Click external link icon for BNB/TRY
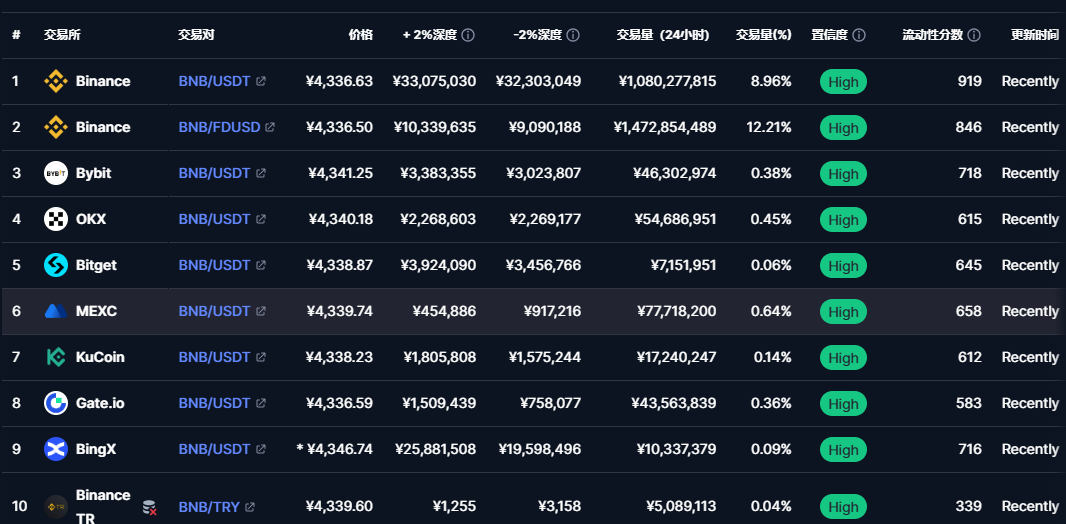Screen dimensions: 1066x524 [250, 507]
